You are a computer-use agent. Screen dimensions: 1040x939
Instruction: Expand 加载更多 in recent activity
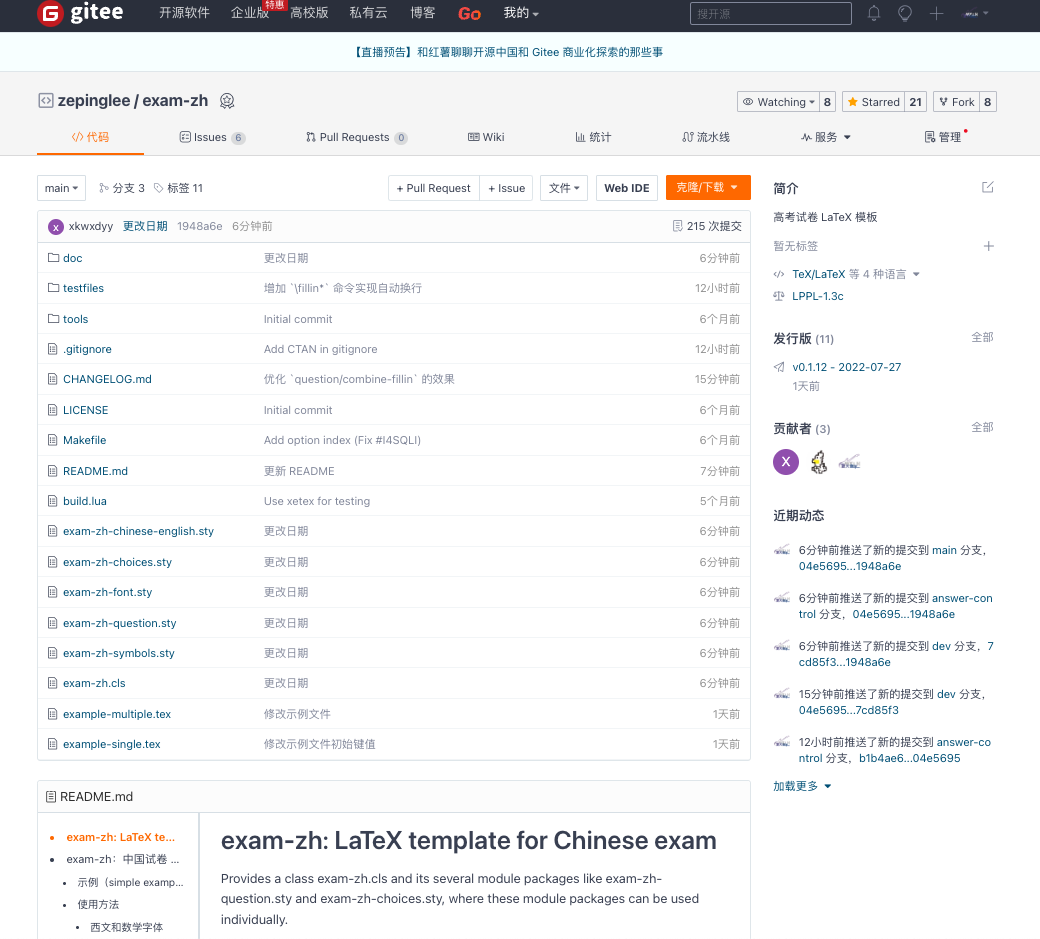pos(802,786)
